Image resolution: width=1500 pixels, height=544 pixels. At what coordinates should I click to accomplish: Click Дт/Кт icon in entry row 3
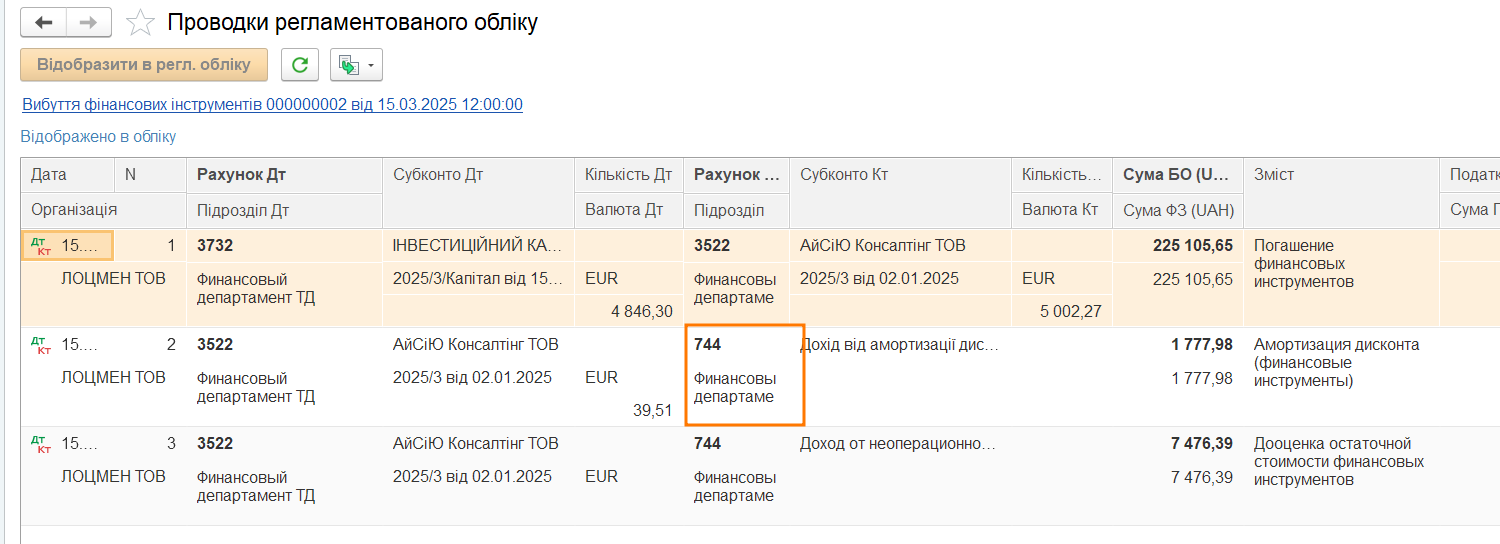(41, 444)
